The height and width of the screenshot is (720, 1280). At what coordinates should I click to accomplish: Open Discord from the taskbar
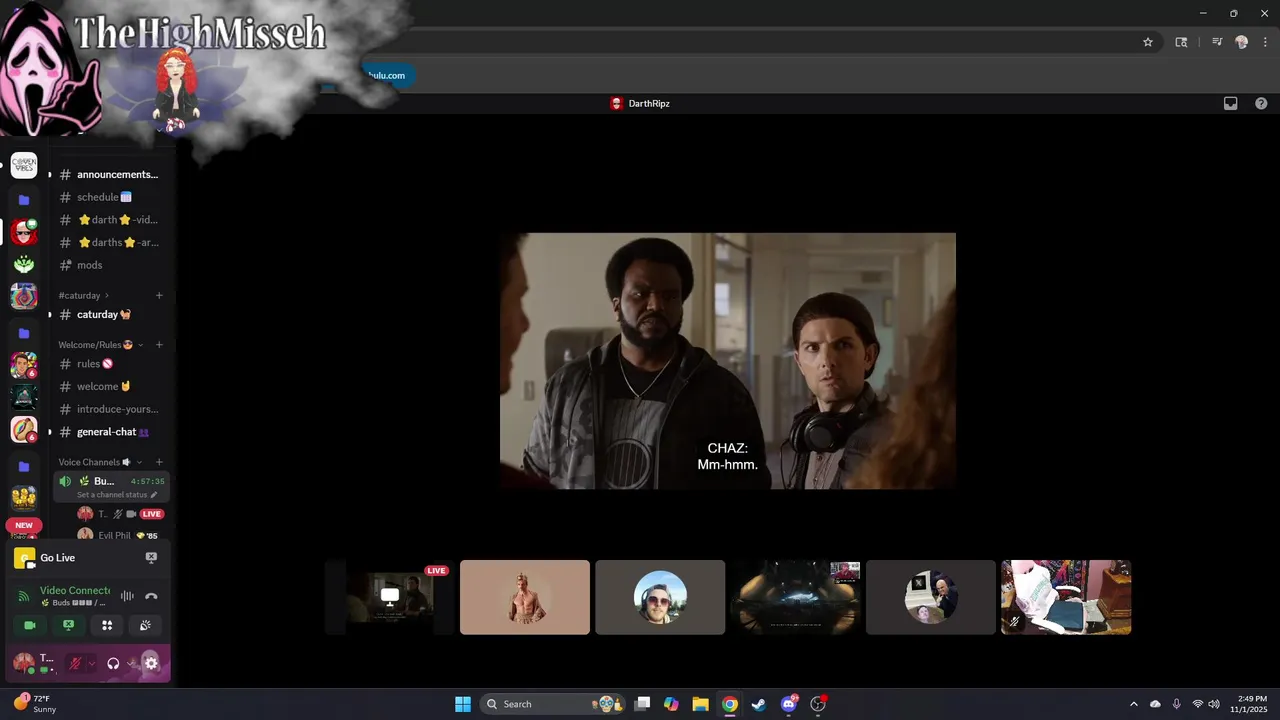[789, 704]
